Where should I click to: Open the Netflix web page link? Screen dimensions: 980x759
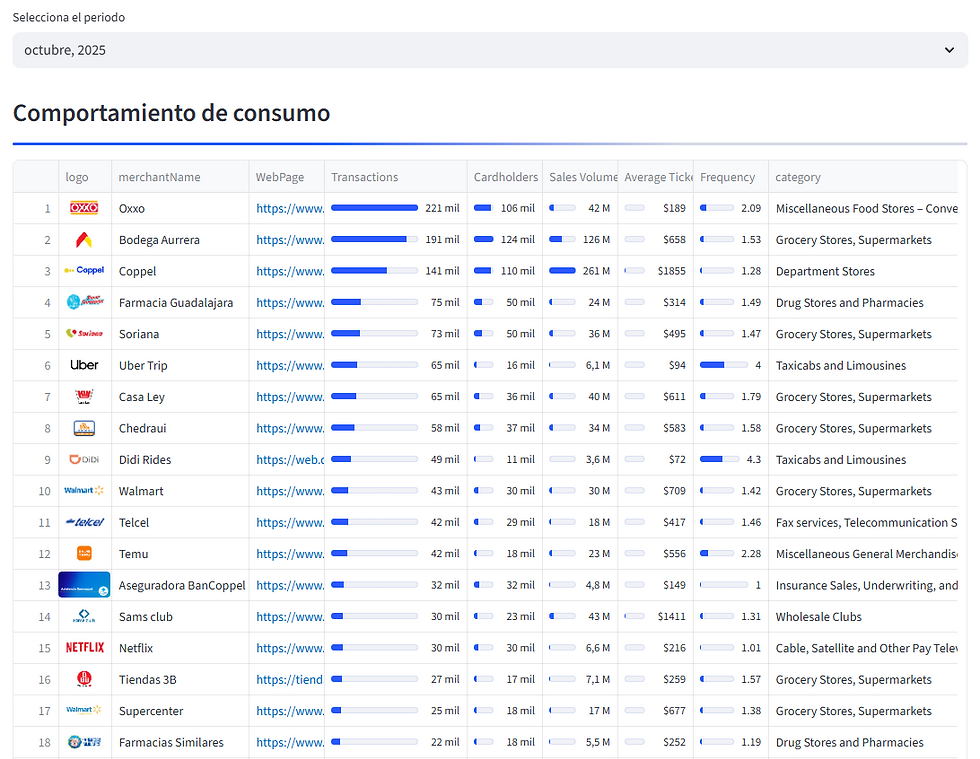pyautogui.click(x=290, y=648)
